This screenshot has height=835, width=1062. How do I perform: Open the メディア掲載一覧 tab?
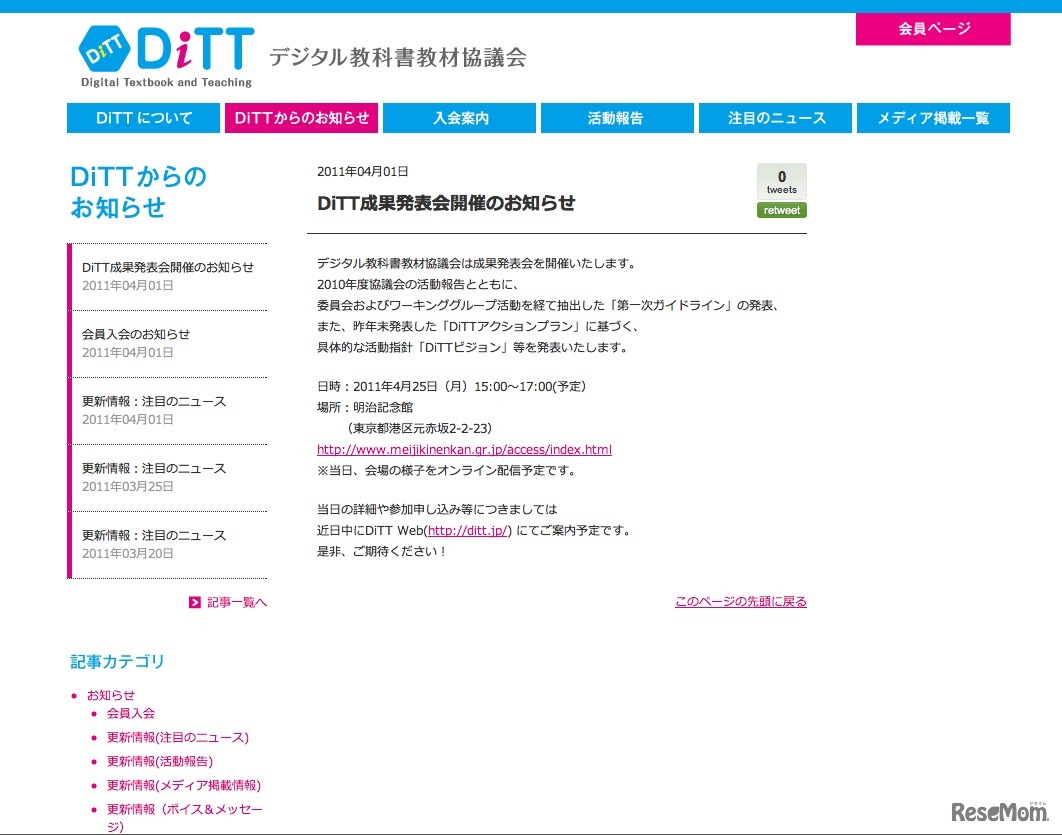tap(933, 118)
